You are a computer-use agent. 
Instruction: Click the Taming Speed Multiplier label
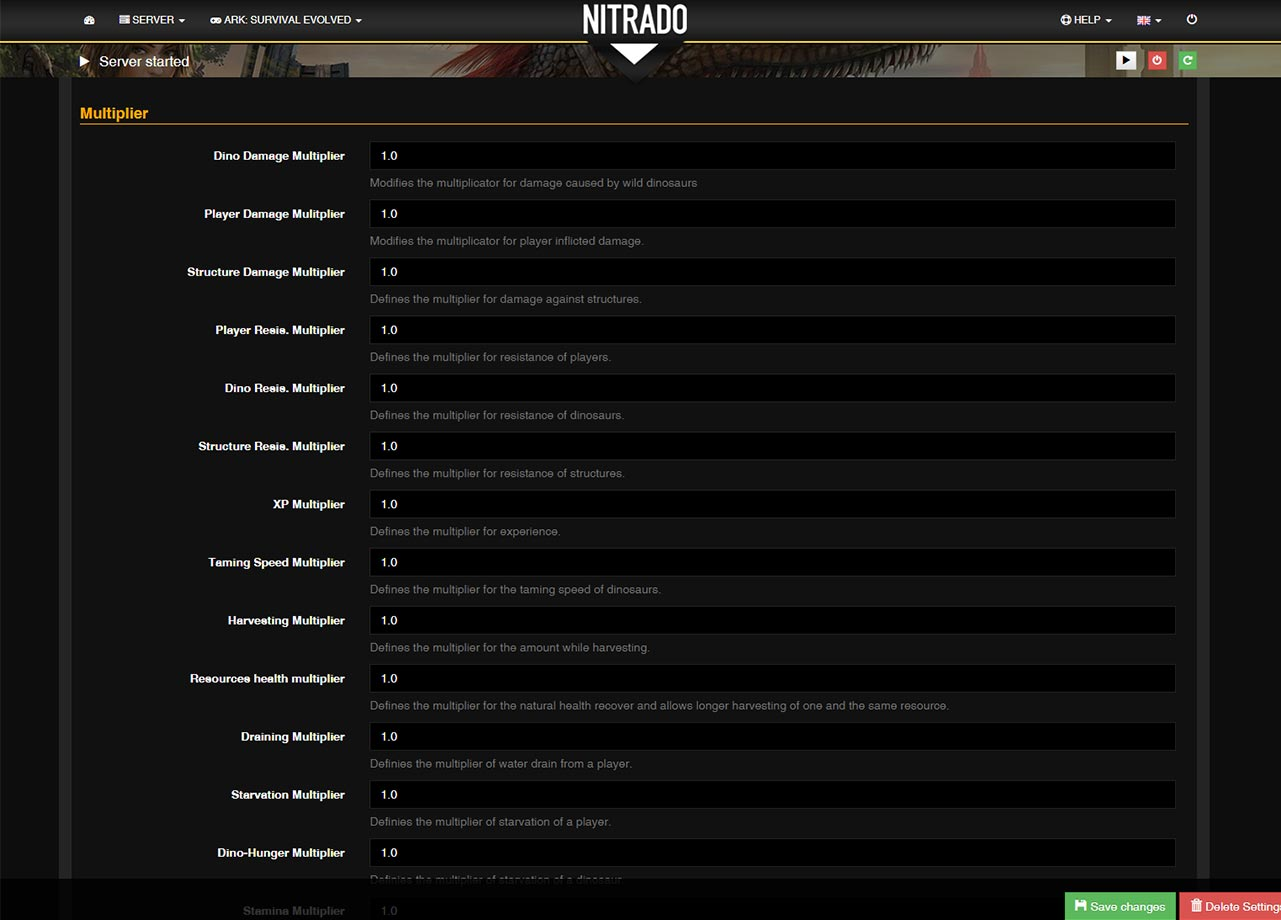[277, 562]
